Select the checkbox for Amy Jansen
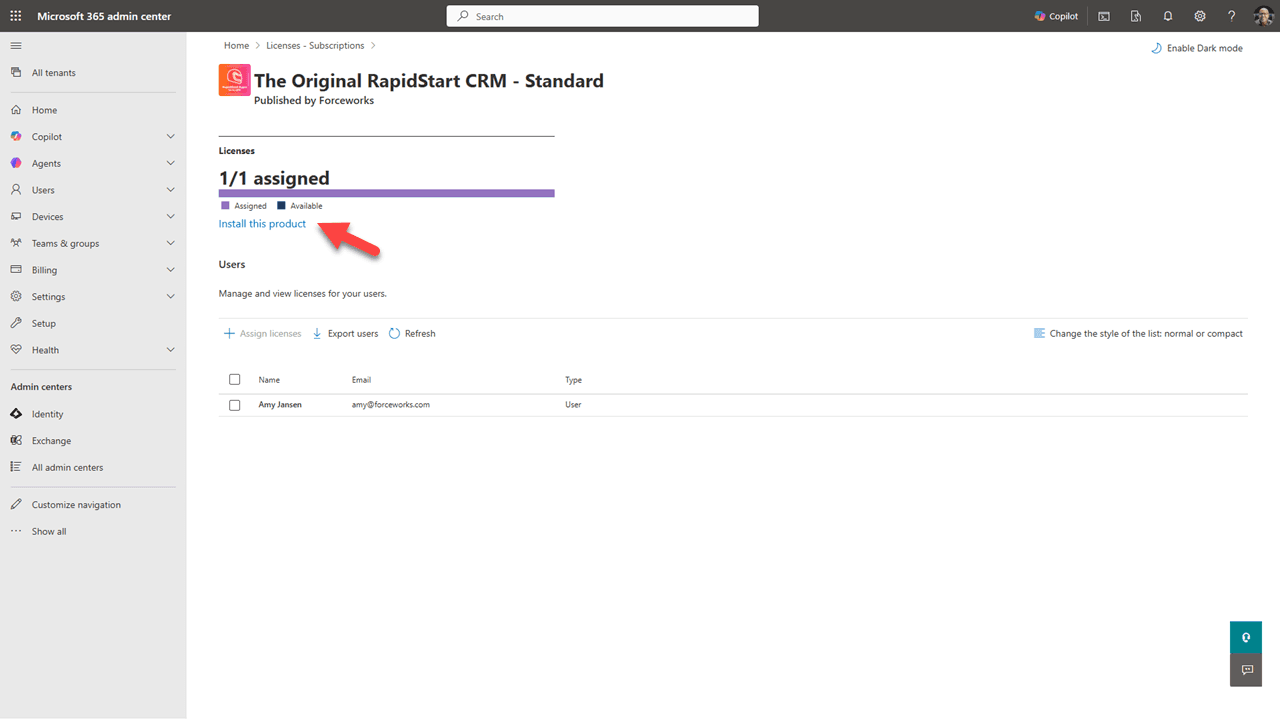The image size is (1280, 720). pyautogui.click(x=235, y=405)
